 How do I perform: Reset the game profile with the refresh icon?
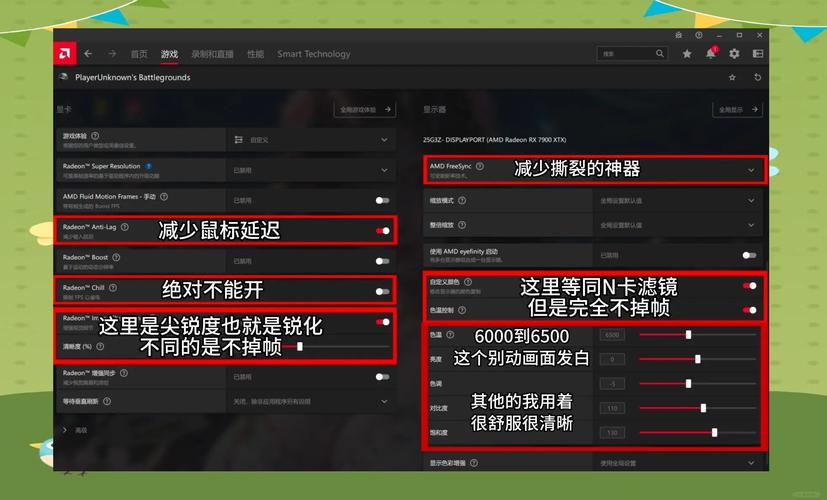click(757, 78)
